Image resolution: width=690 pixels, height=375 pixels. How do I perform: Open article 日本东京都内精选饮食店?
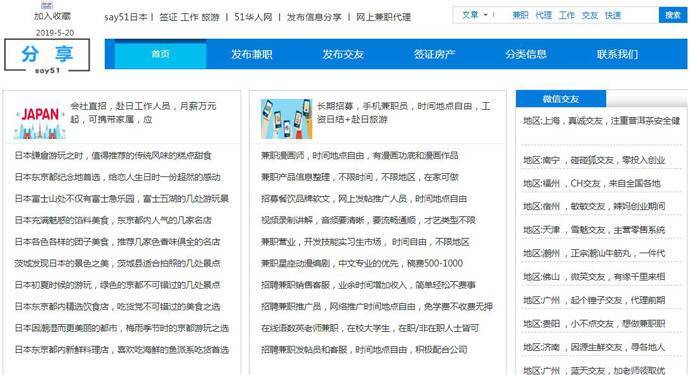click(x=117, y=306)
